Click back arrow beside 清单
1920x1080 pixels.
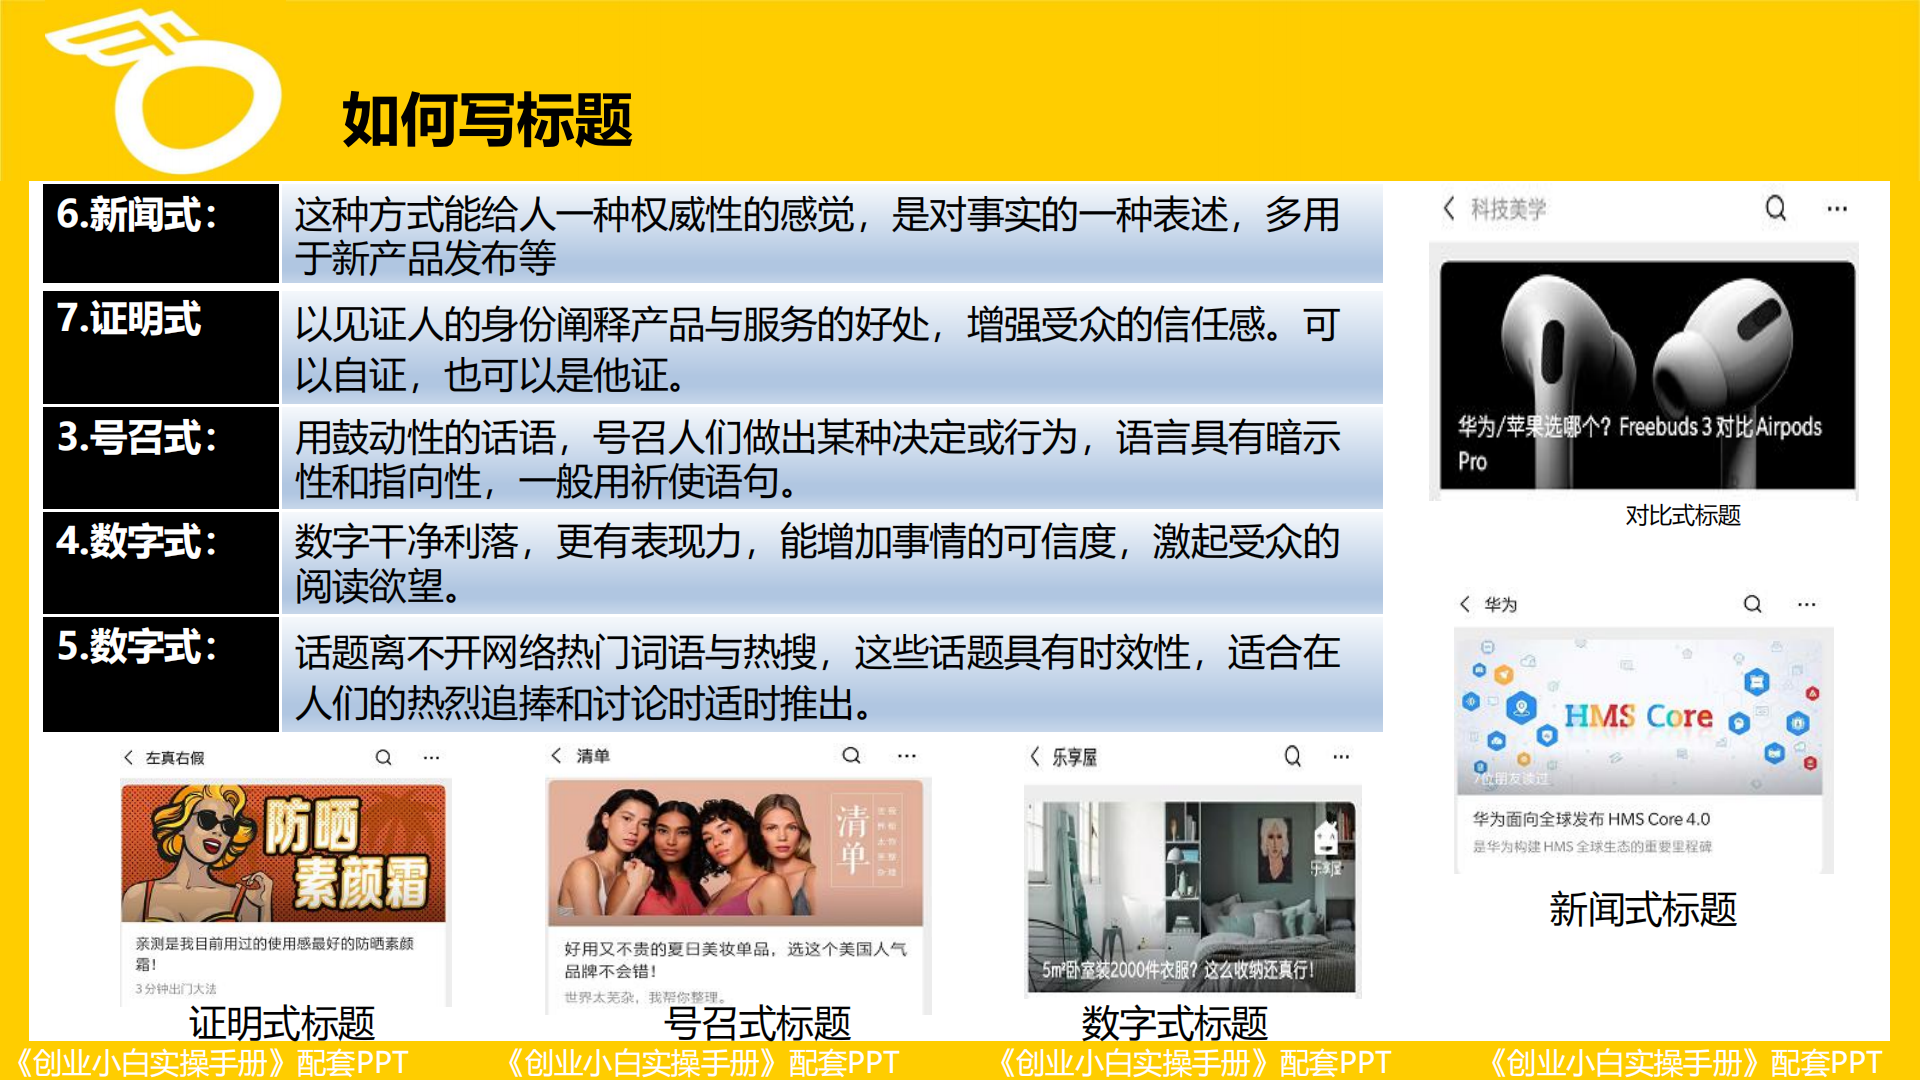(556, 755)
